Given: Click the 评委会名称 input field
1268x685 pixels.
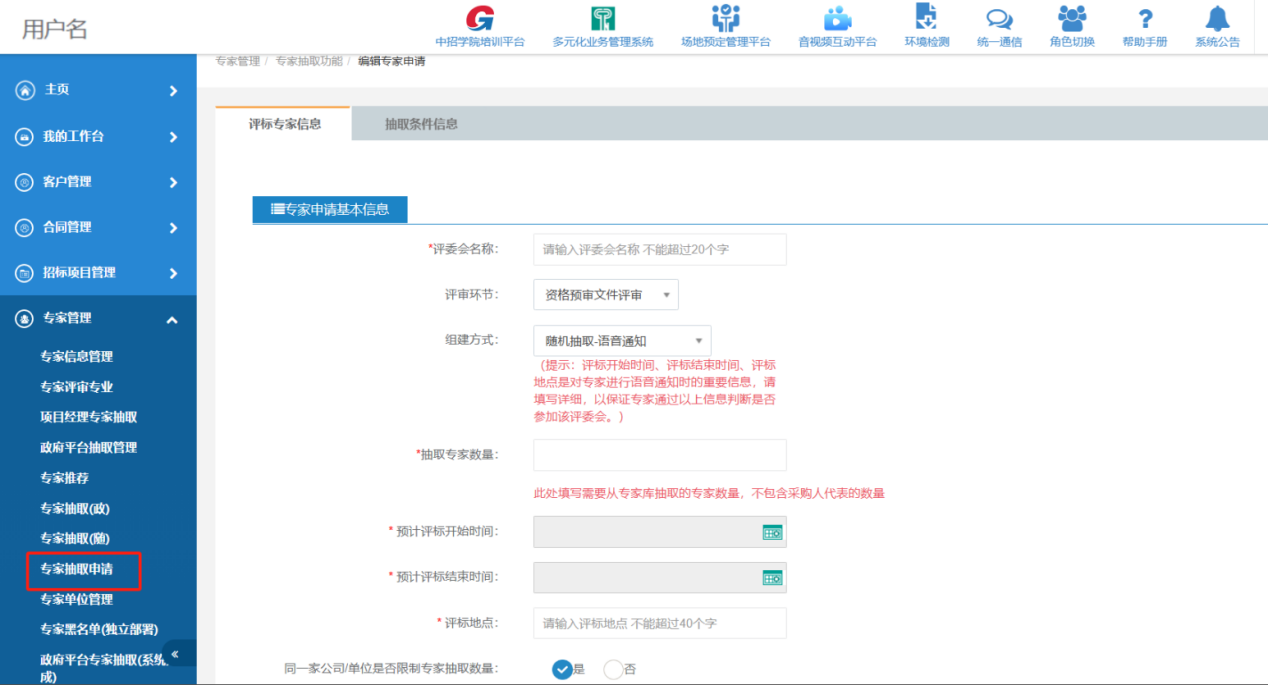Looking at the screenshot, I should [x=659, y=249].
